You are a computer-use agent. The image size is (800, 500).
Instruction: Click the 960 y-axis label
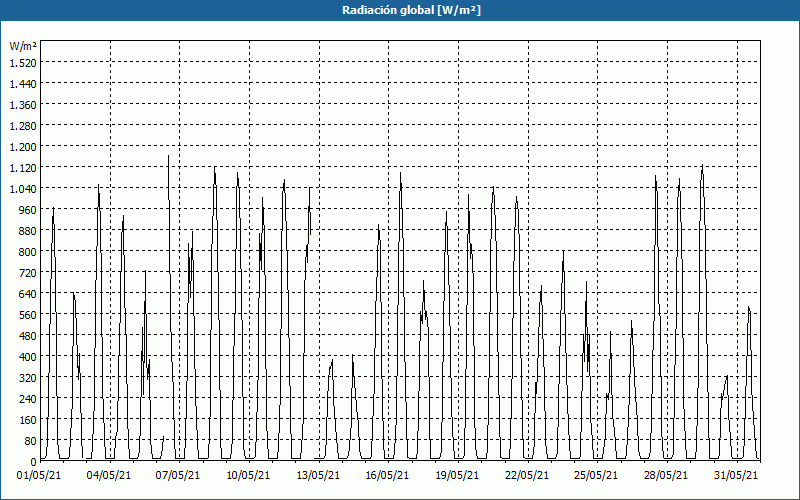(x=28, y=210)
